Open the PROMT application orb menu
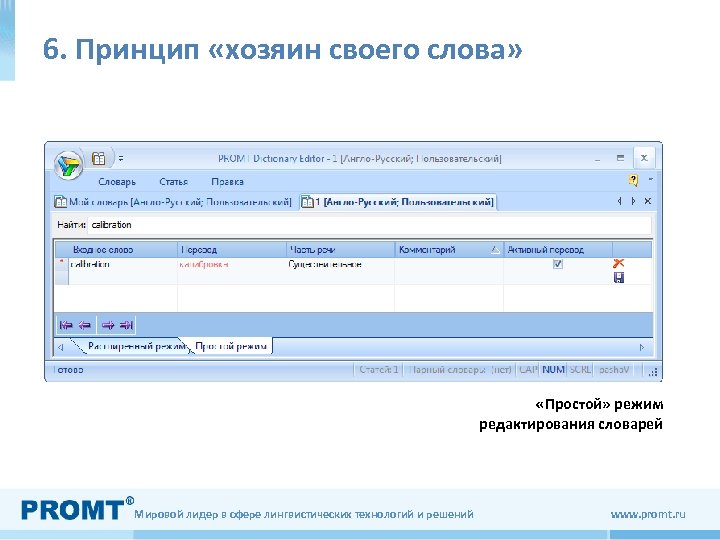 68,165
